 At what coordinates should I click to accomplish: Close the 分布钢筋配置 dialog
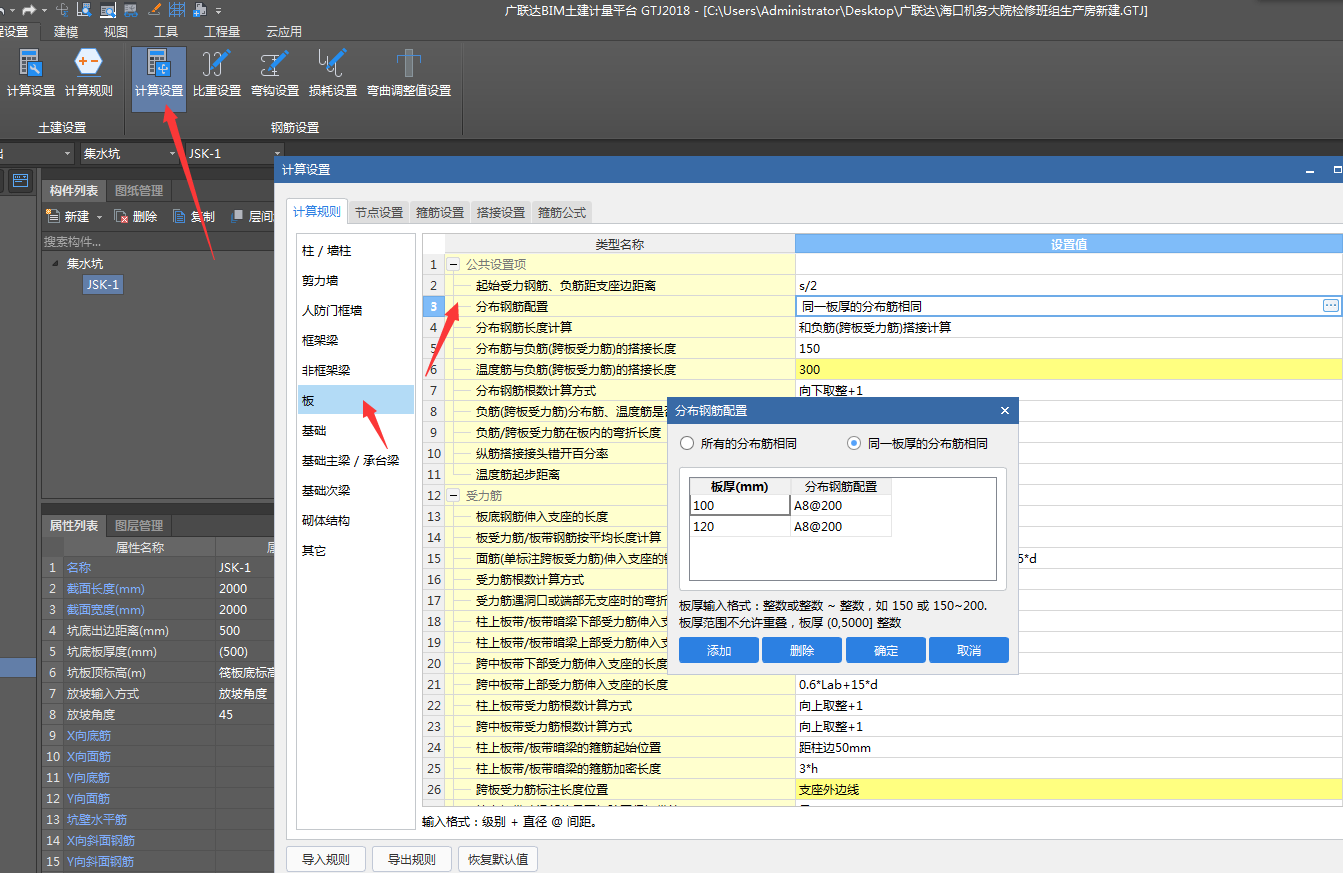tap(1005, 410)
